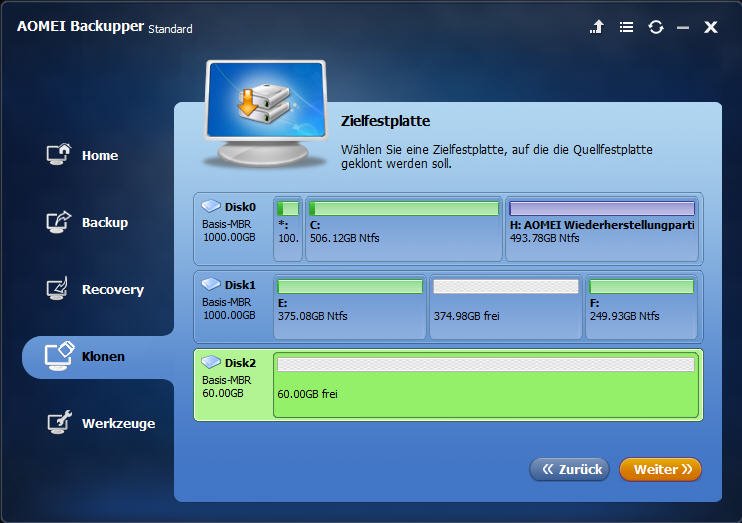Minimize the AOMEI Backupper window
This screenshot has height=523, width=742.
682,28
